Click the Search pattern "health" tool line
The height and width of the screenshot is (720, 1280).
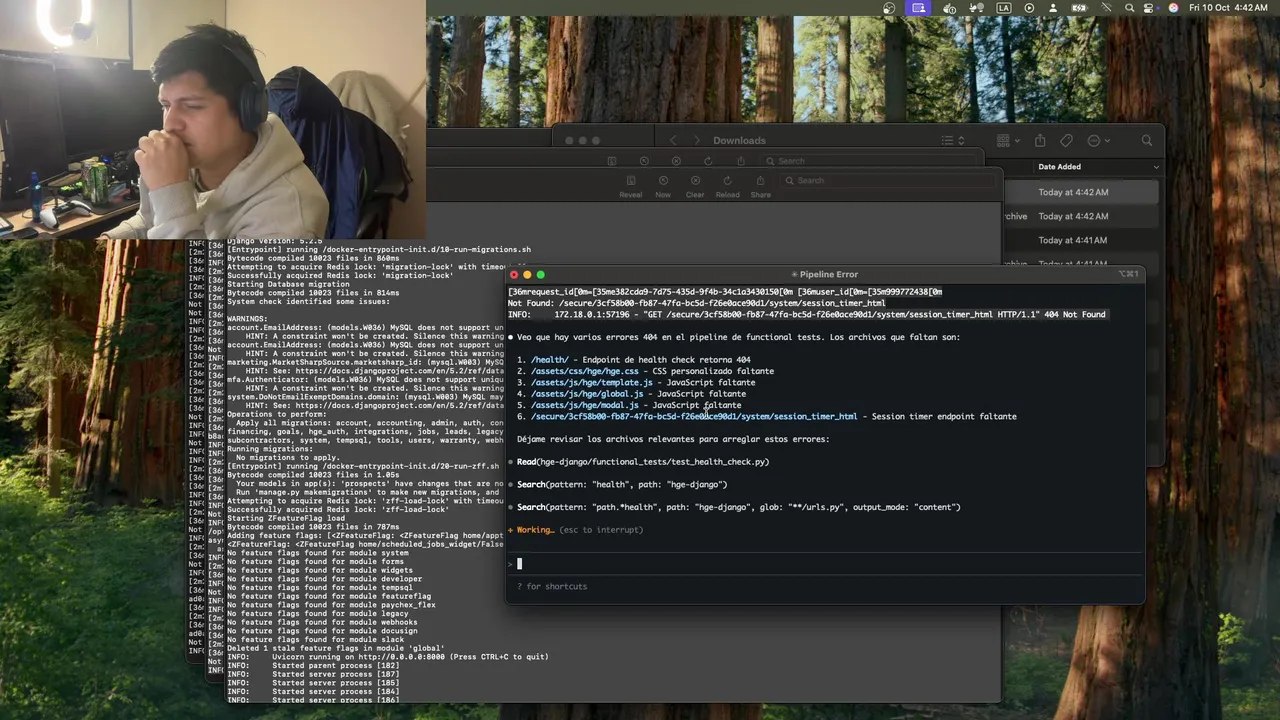tap(622, 485)
